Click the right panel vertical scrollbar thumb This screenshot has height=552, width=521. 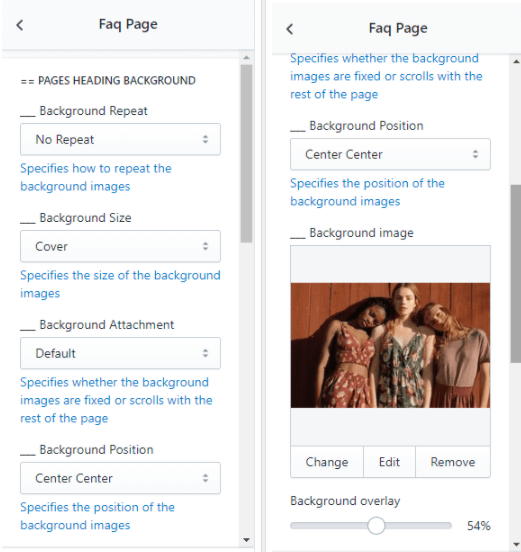pyautogui.click(x=516, y=274)
